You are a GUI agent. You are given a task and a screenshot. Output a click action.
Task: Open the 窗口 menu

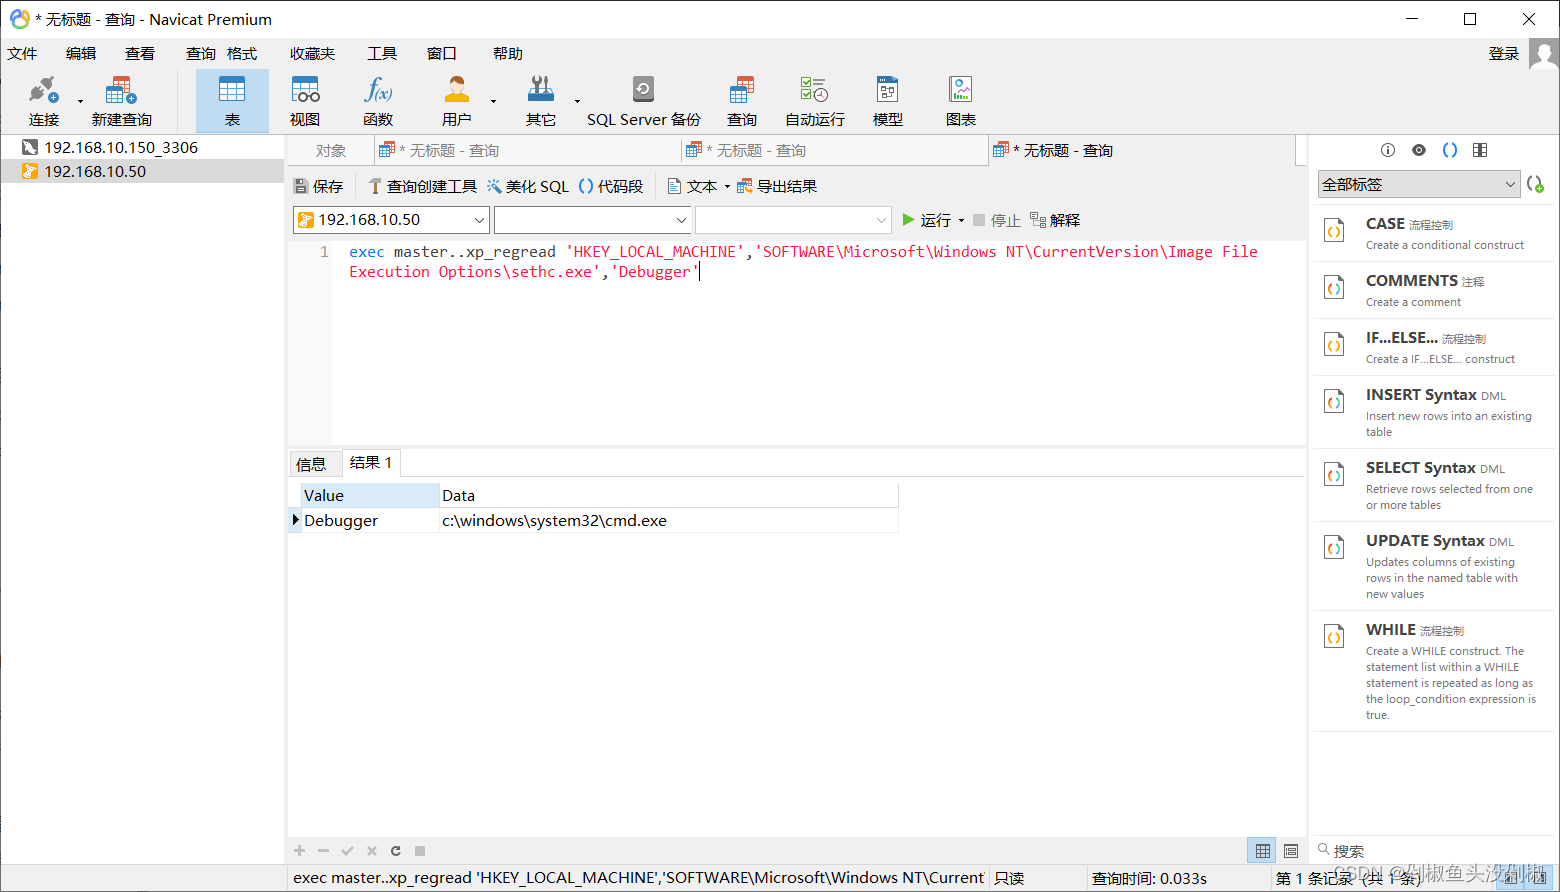tap(442, 54)
